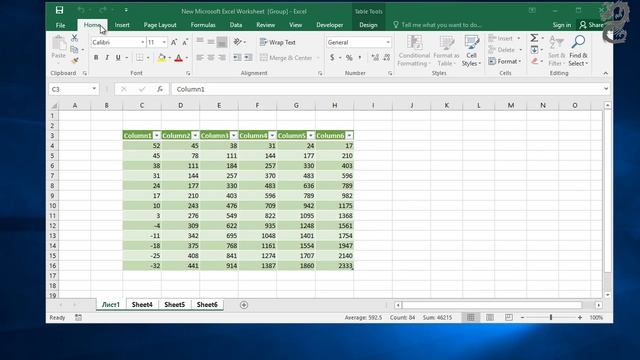Open the File tab
The image size is (640, 360).
pyautogui.click(x=60, y=25)
